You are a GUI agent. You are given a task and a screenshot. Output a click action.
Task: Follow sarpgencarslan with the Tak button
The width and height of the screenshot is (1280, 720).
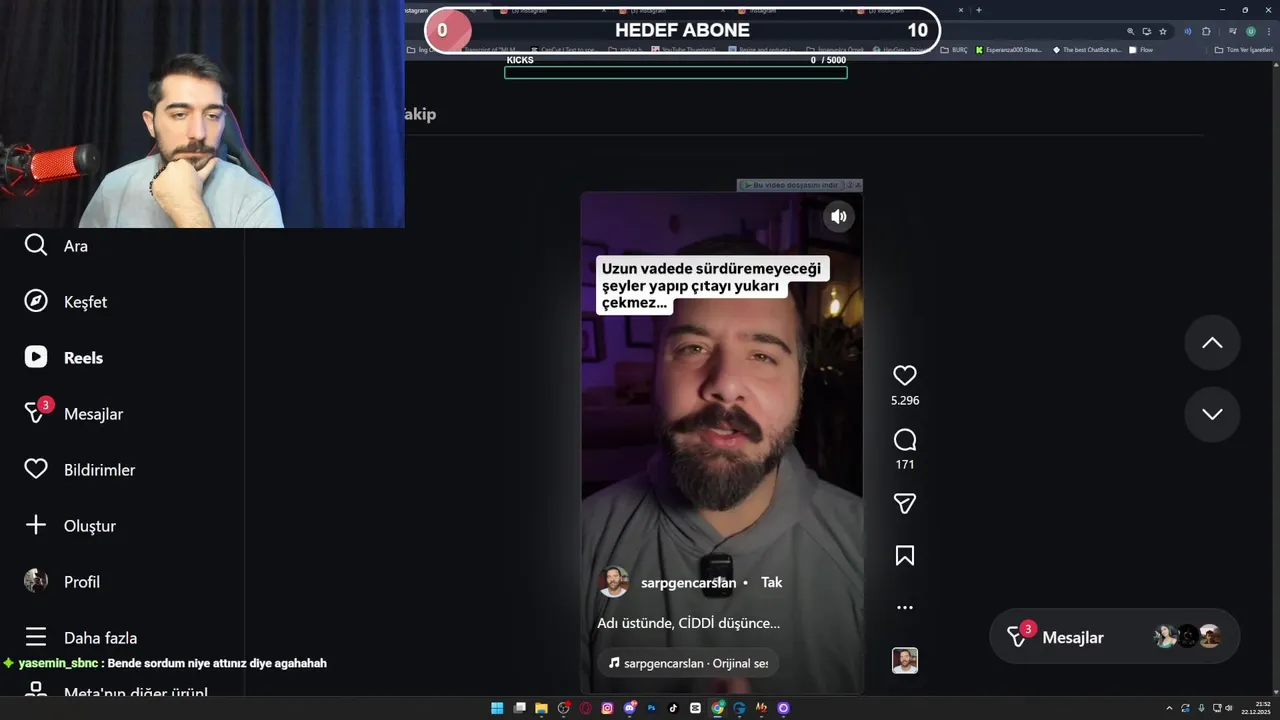tap(772, 583)
